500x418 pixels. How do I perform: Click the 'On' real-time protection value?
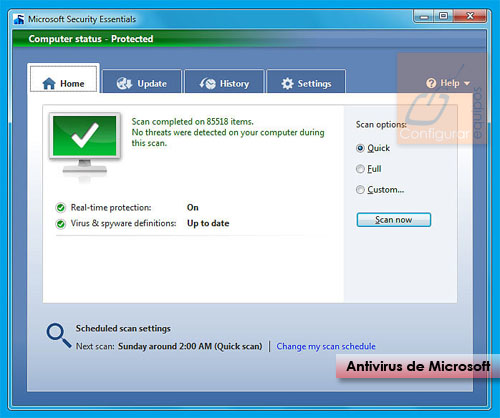(x=193, y=208)
